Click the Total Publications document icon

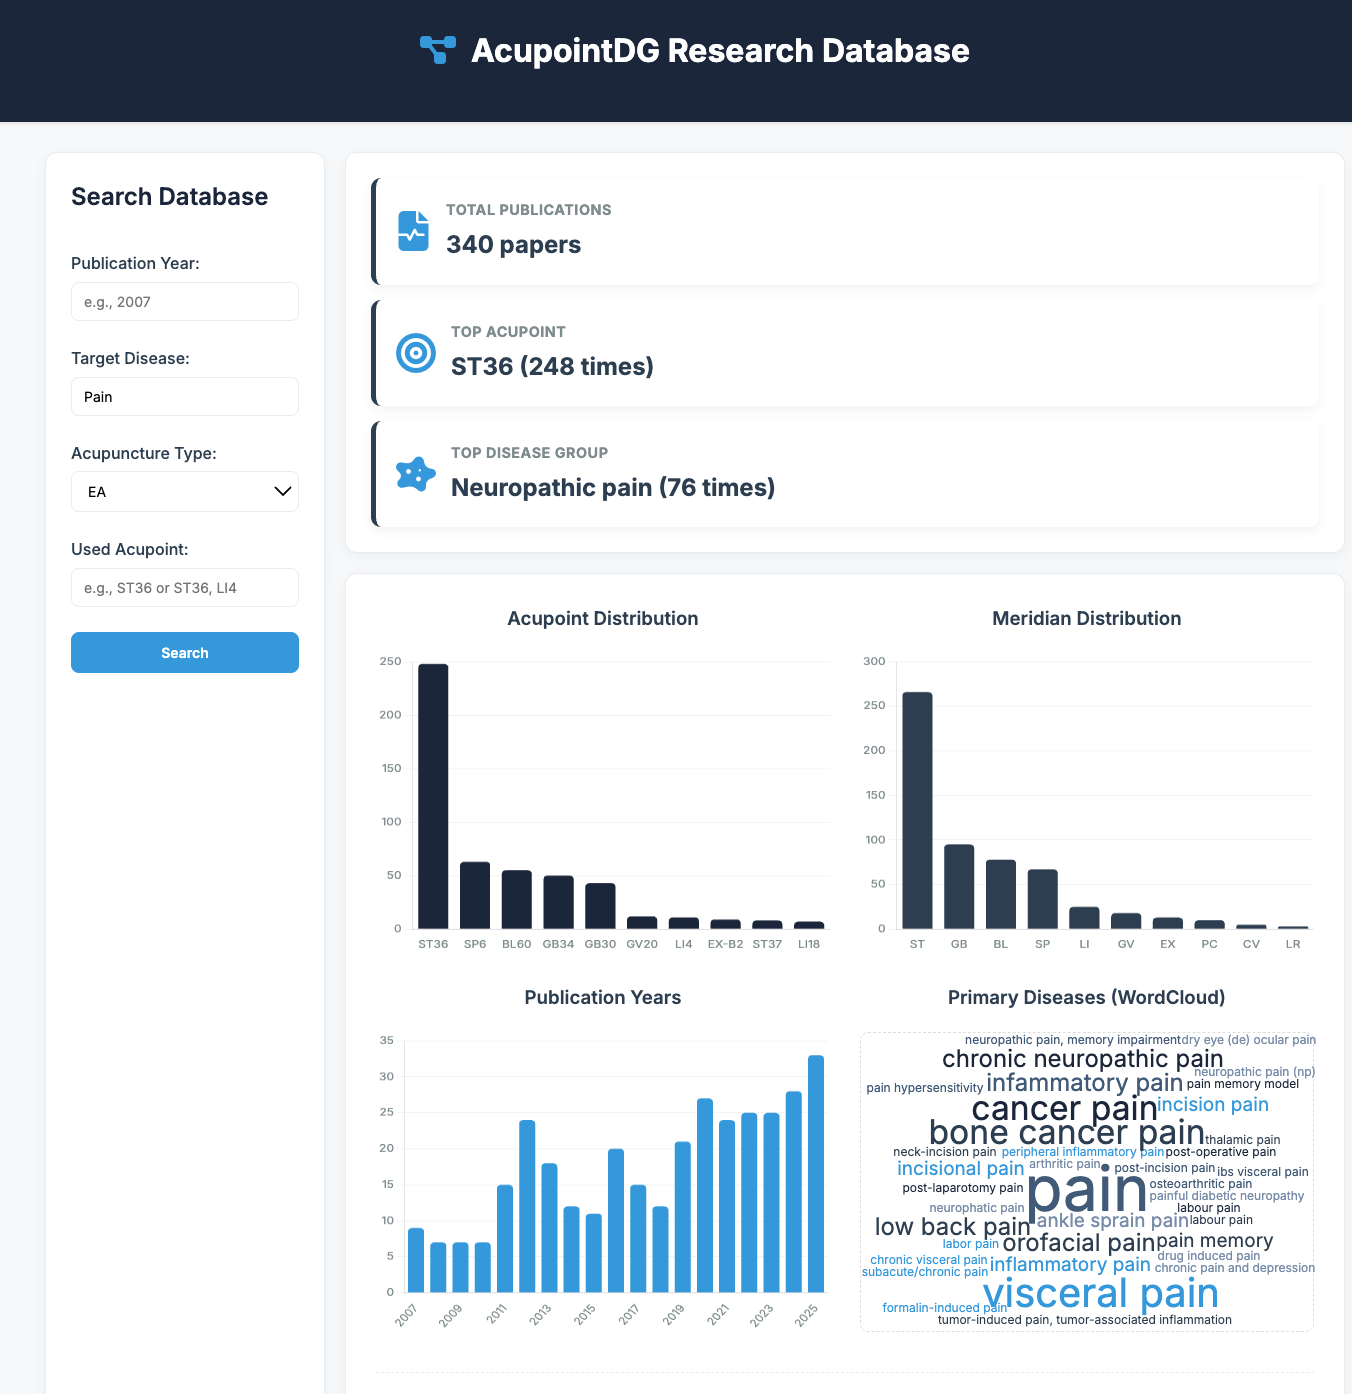pos(413,231)
